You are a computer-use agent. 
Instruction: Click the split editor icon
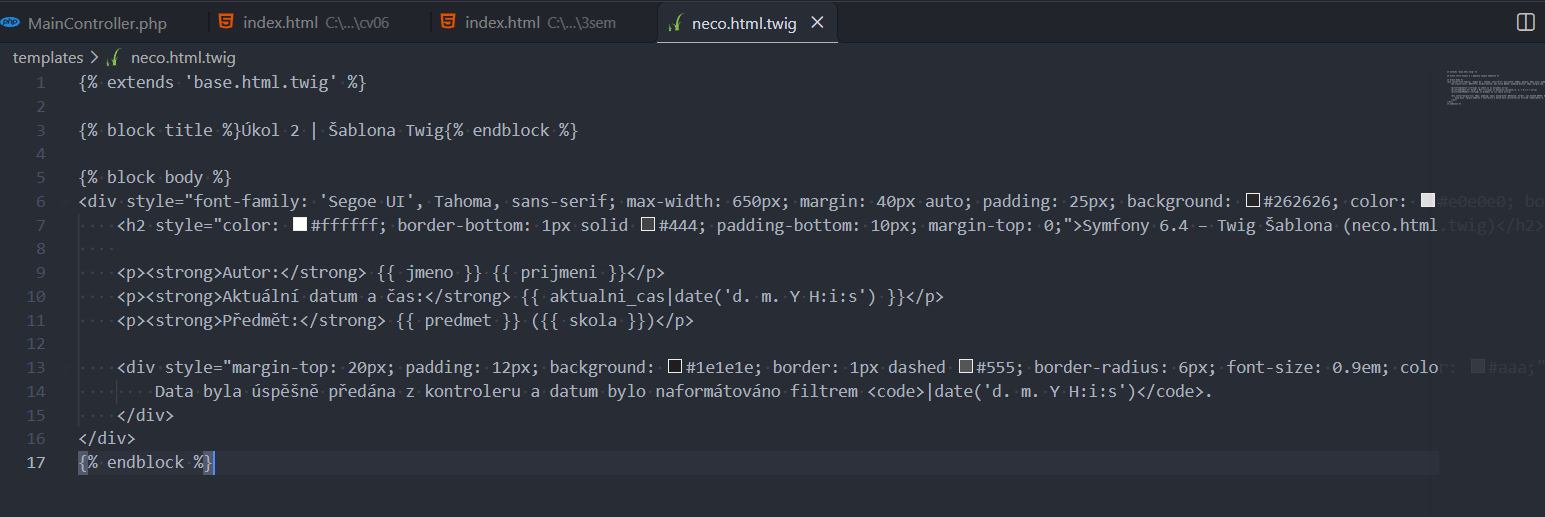click(1525, 22)
